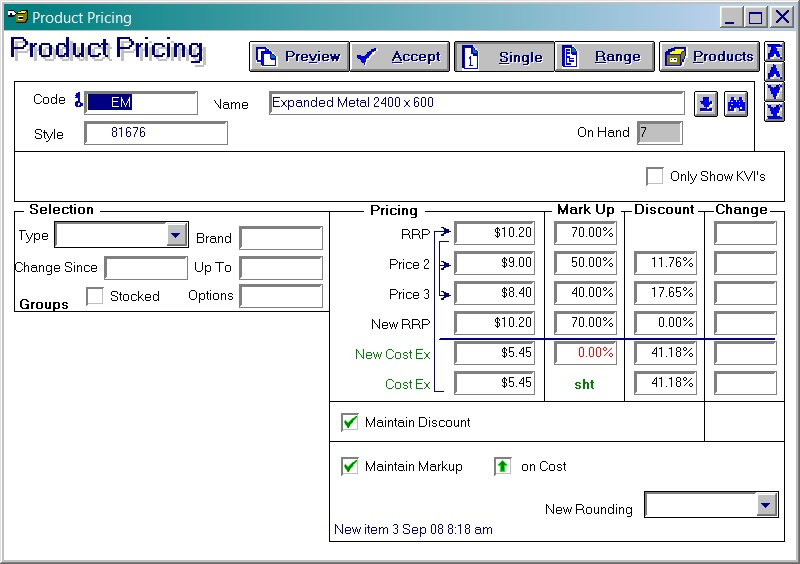This screenshot has height=564, width=800.
Task: Click RRP Mark Up 70.00% field
Action: click(x=586, y=233)
